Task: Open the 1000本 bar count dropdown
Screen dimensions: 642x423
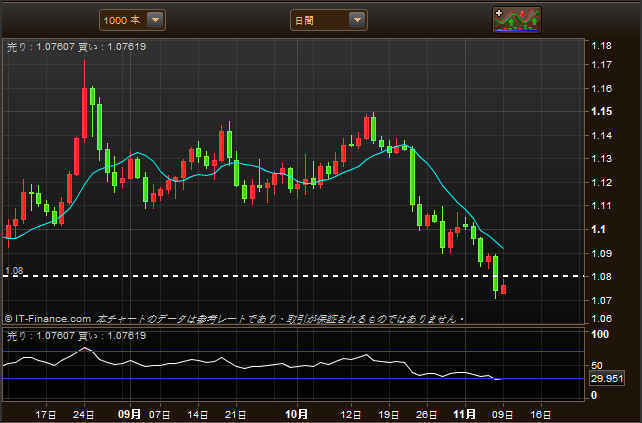Action: [x=132, y=20]
